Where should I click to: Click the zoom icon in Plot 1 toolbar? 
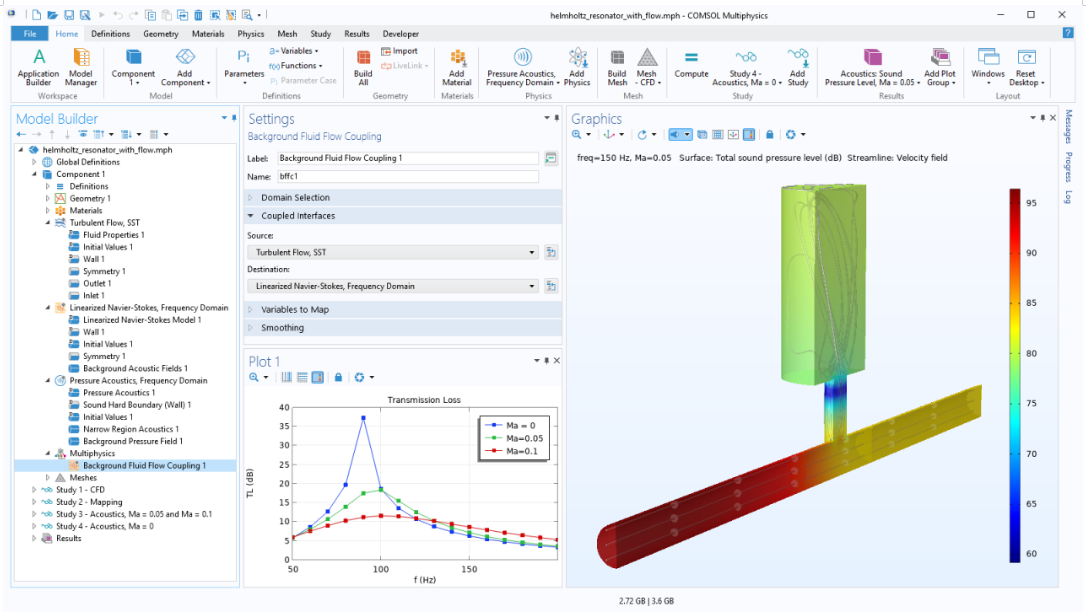click(x=254, y=377)
